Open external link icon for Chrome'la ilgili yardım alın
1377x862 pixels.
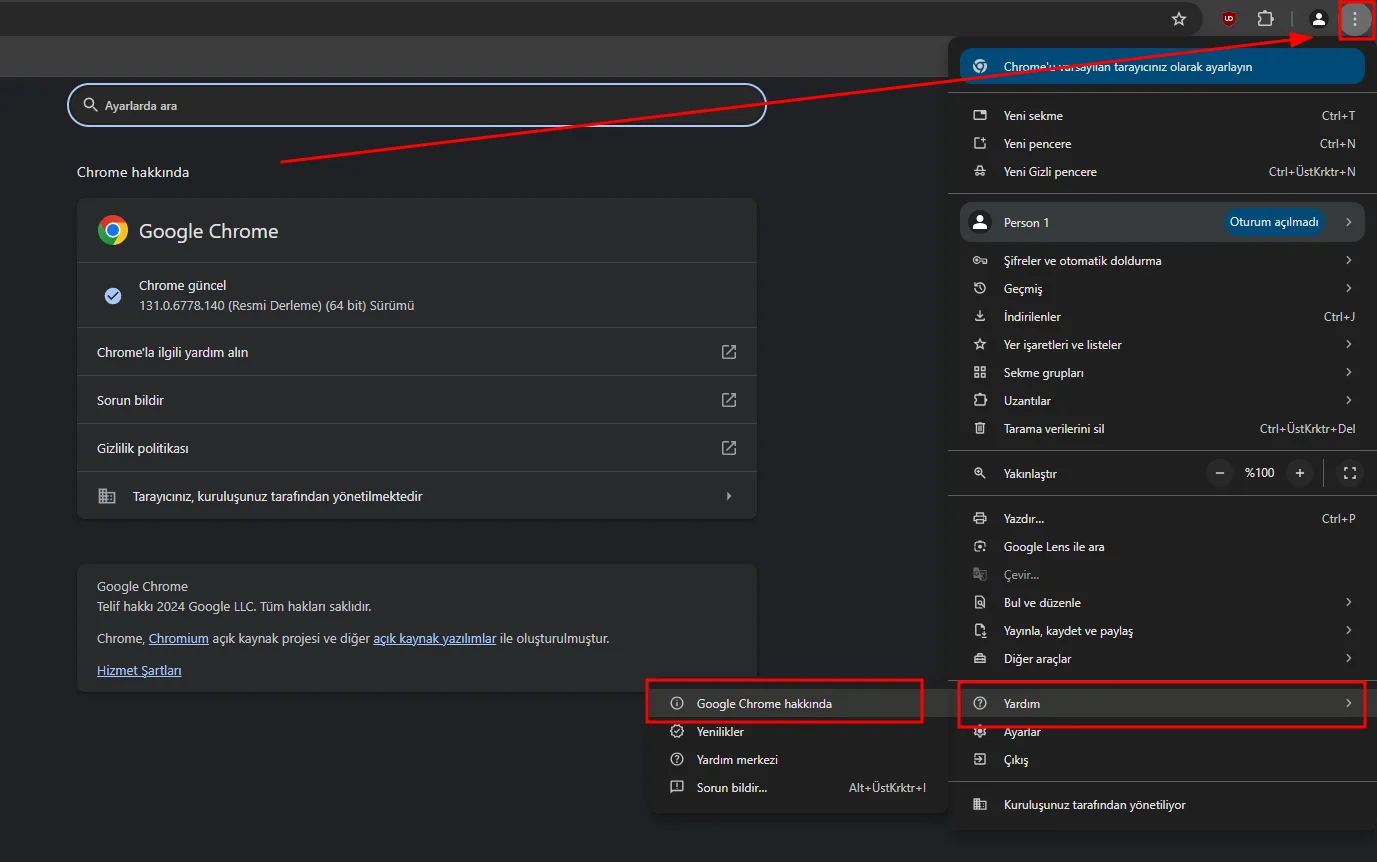tap(729, 352)
